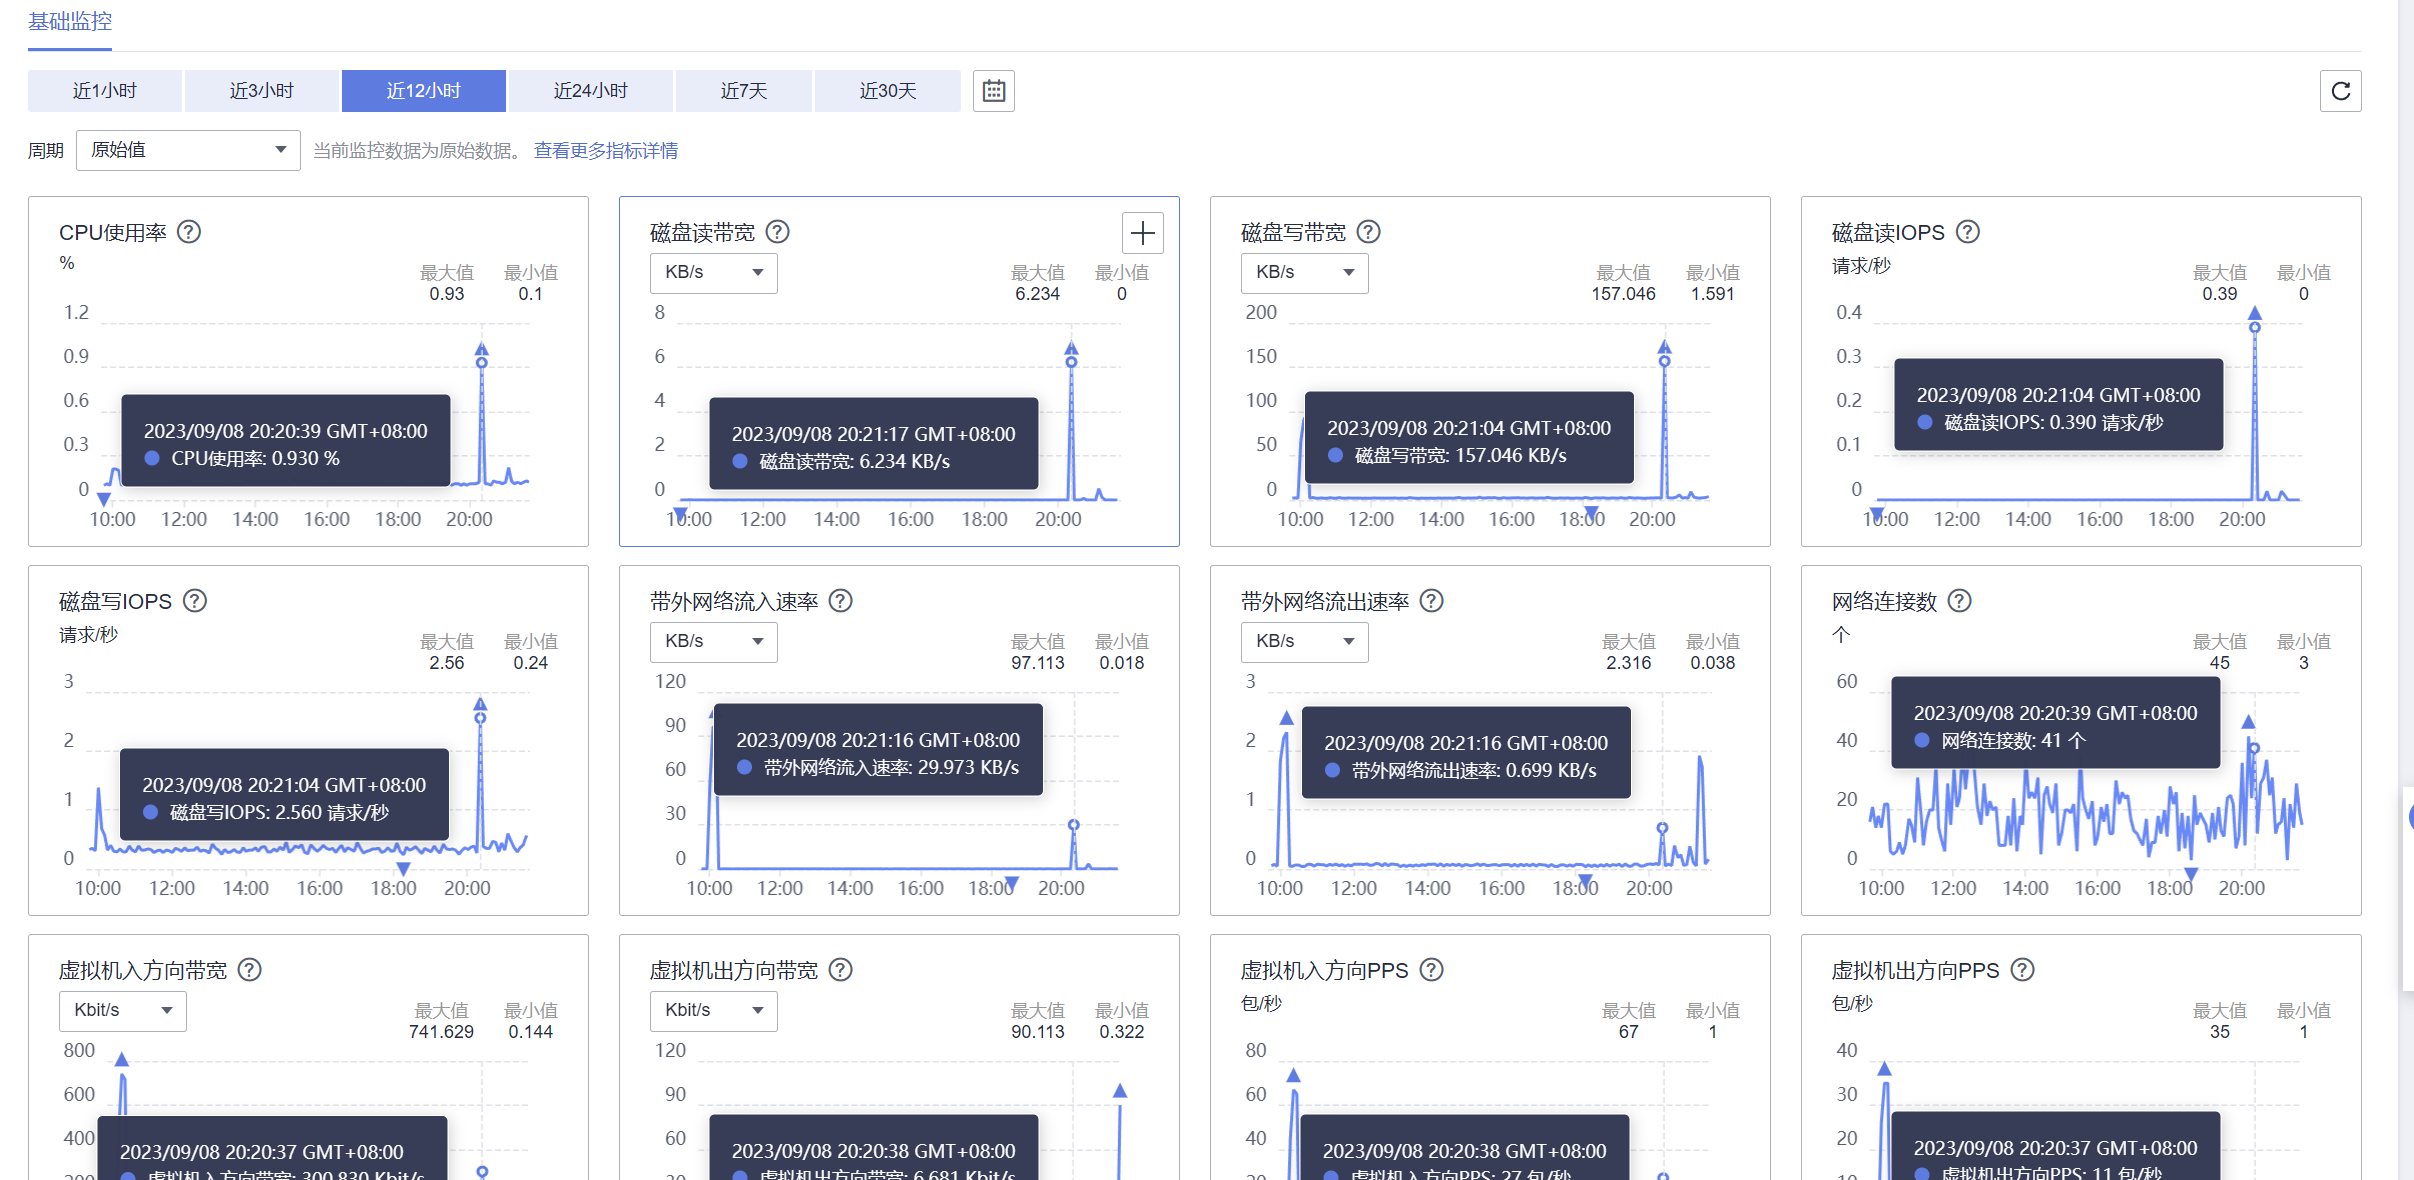This screenshot has height=1180, width=2414.
Task: Open the Kbit/s dropdown on 虚拟机入方向带宽
Action: [122, 1010]
